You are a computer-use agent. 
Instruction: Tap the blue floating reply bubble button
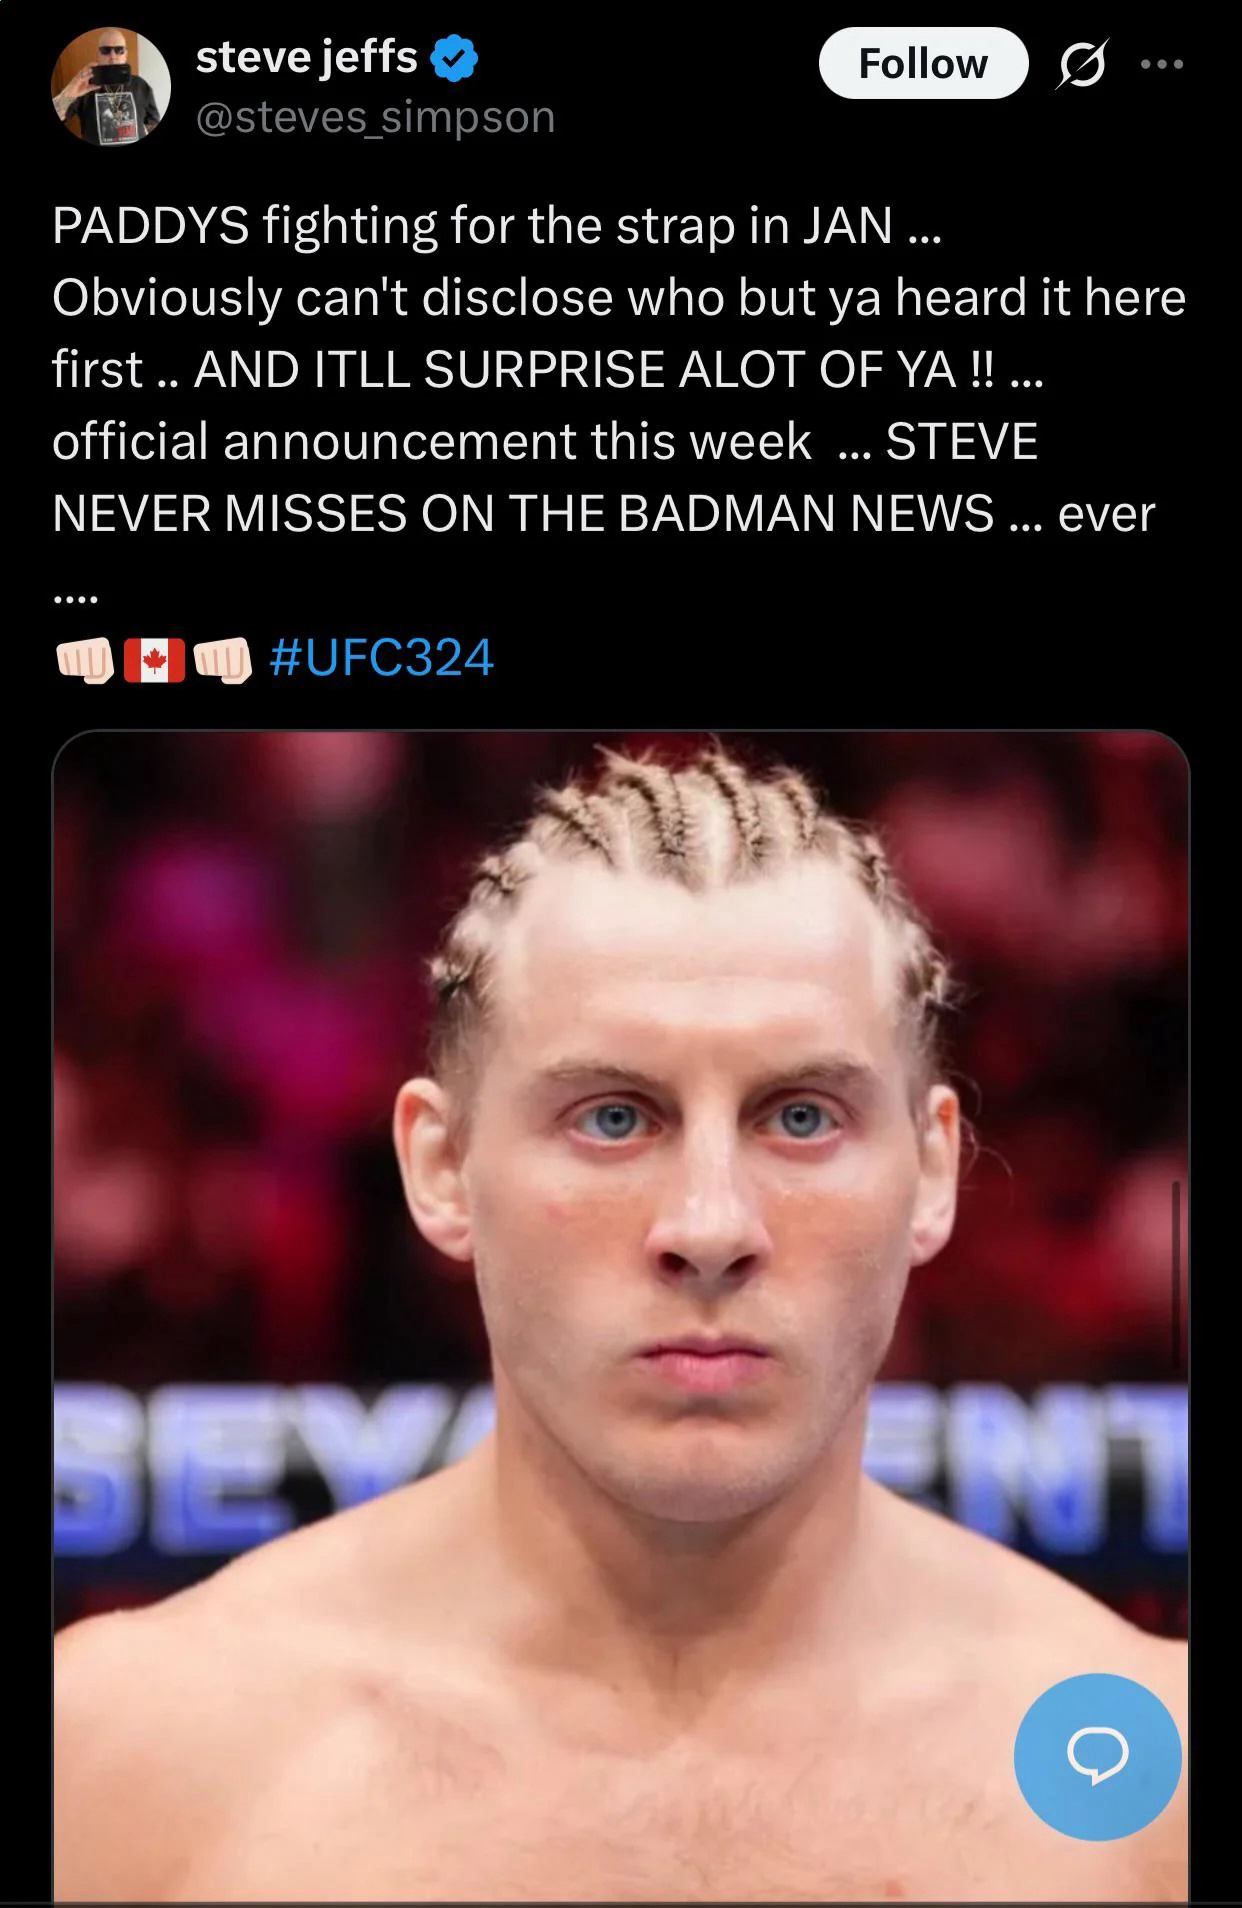point(1098,1757)
